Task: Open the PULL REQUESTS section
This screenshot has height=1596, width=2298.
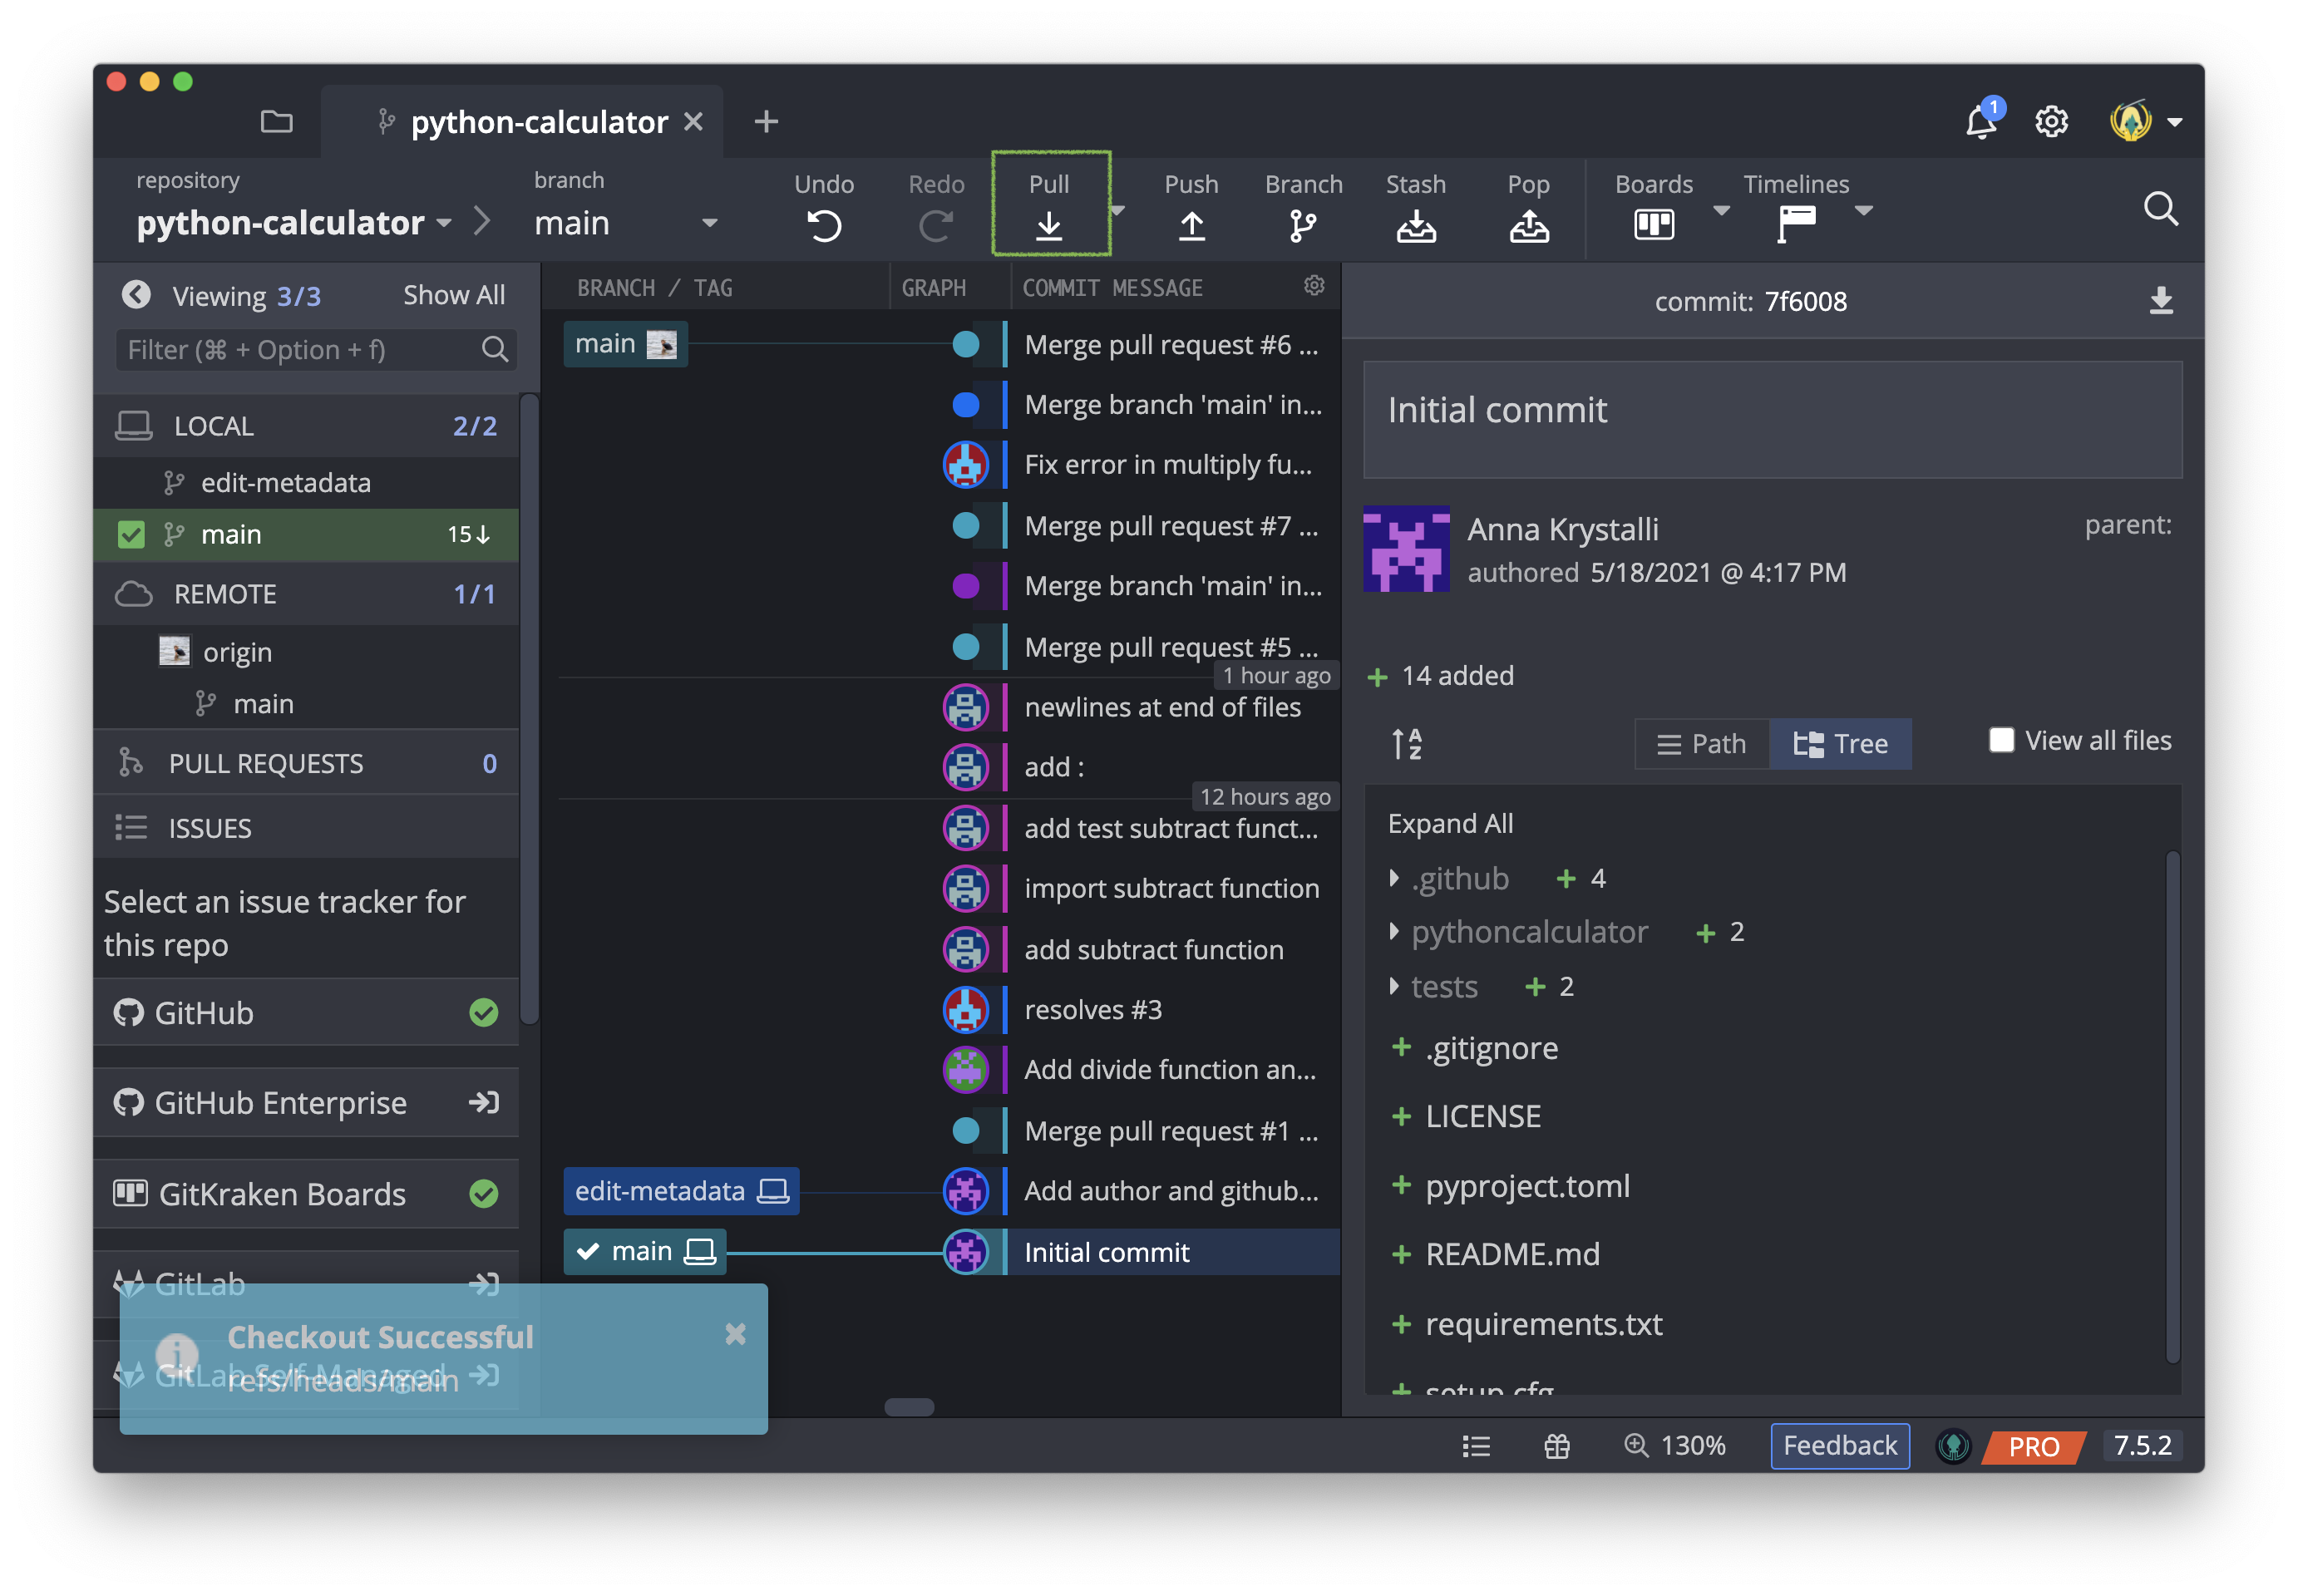Action: tap(305, 763)
